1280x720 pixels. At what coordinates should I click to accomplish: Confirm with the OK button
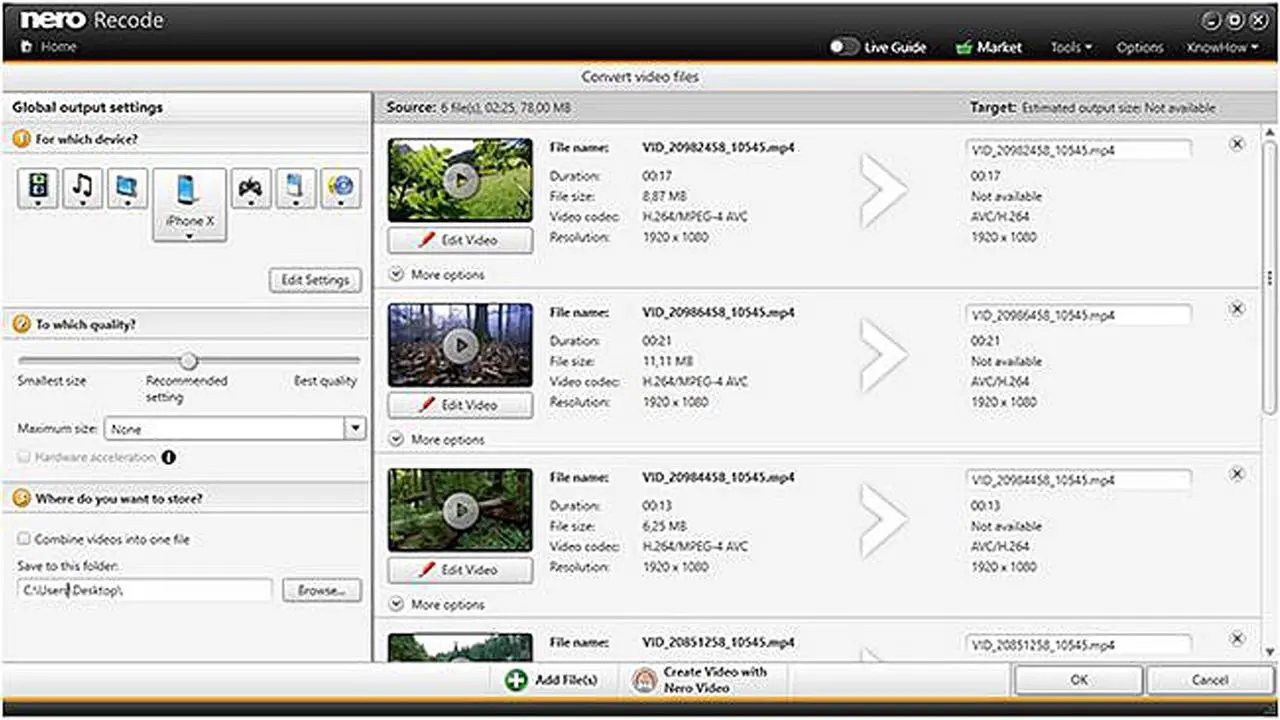[1078, 680]
